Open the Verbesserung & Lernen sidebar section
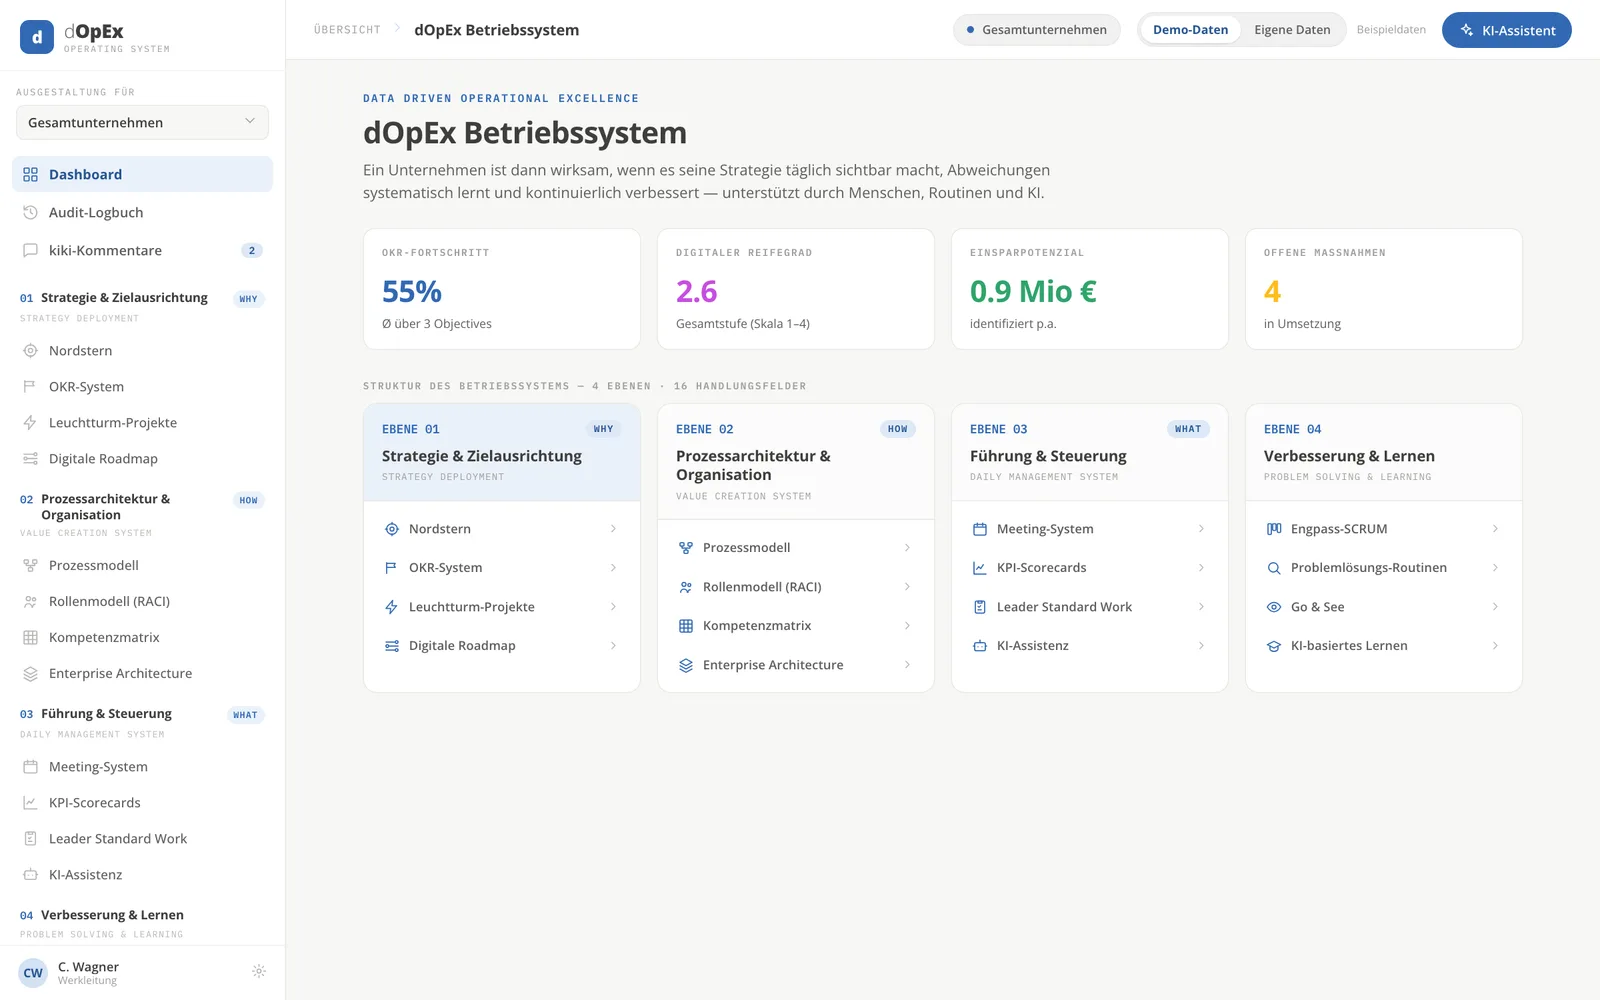Image resolution: width=1600 pixels, height=1000 pixels. click(142, 923)
